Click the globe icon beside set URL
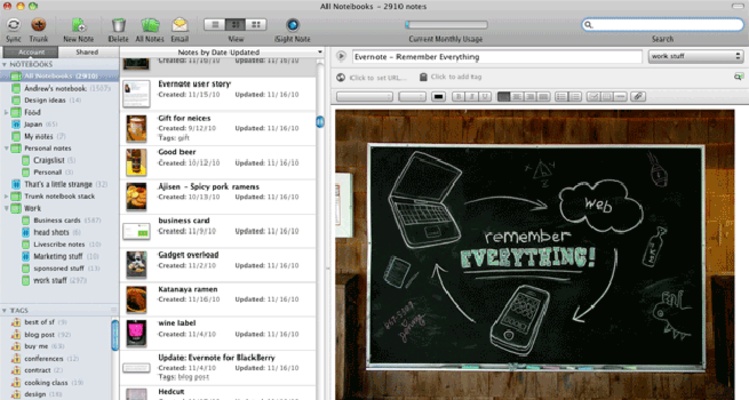 (341, 77)
